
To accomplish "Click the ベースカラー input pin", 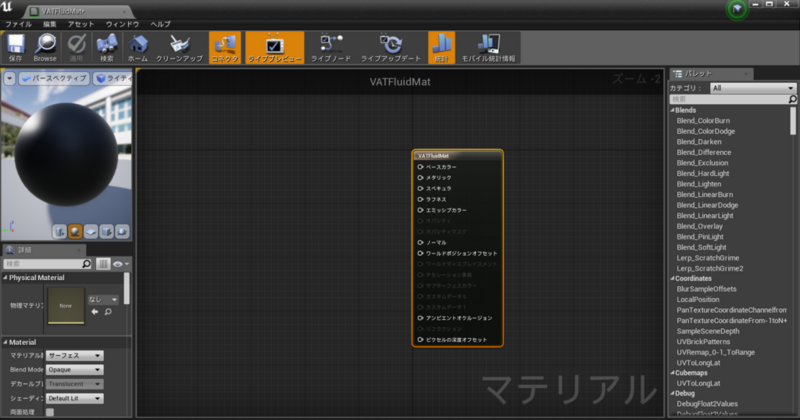I will pyautogui.click(x=420, y=167).
